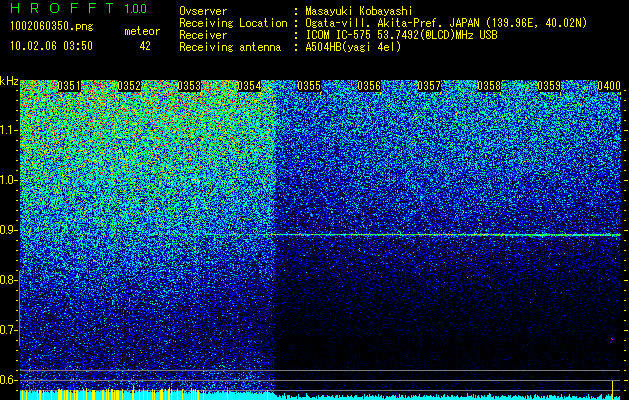
Task: Click the observer name Masayuki Kobayashi
Action: tap(359, 11)
